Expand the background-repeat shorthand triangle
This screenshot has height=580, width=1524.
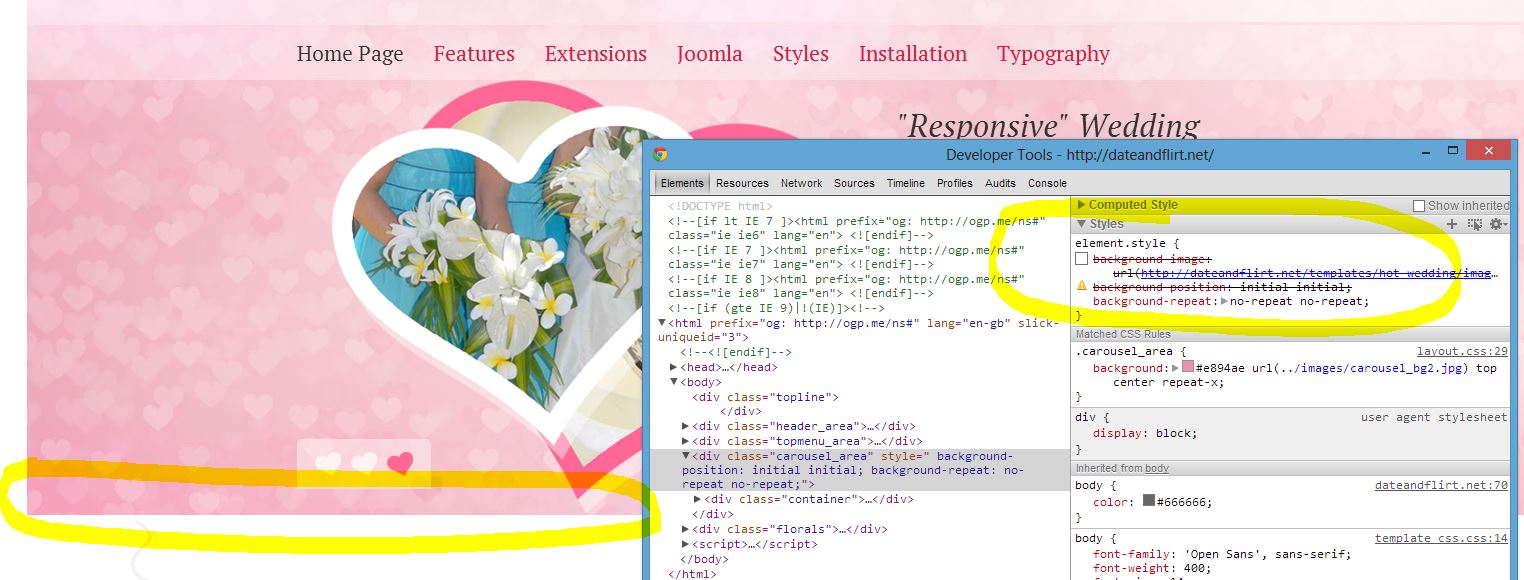[x=1224, y=301]
